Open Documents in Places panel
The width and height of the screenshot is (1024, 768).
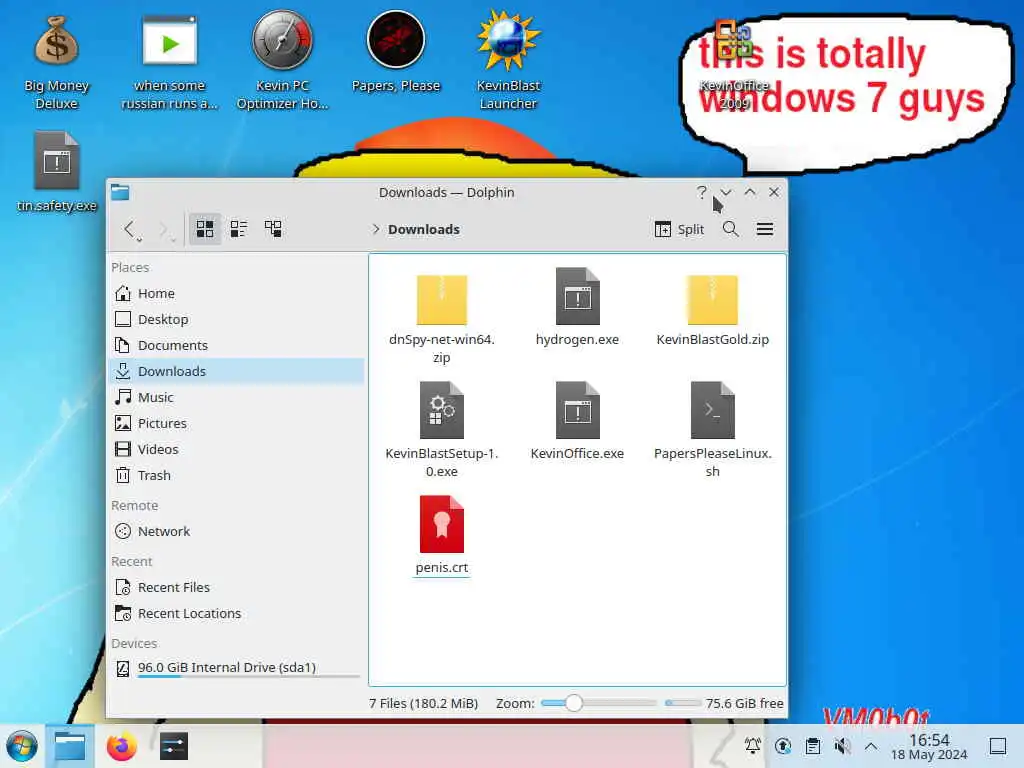[237, 345]
